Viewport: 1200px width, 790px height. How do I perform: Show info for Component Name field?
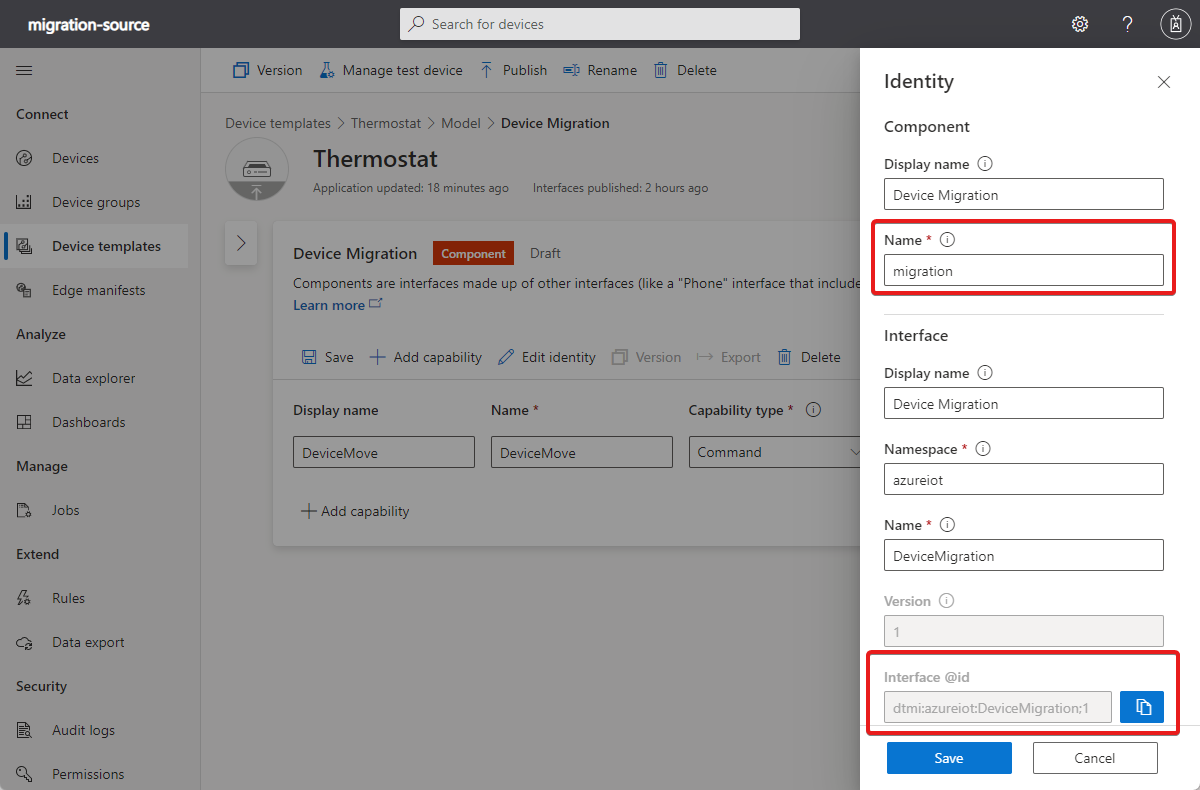(948, 240)
